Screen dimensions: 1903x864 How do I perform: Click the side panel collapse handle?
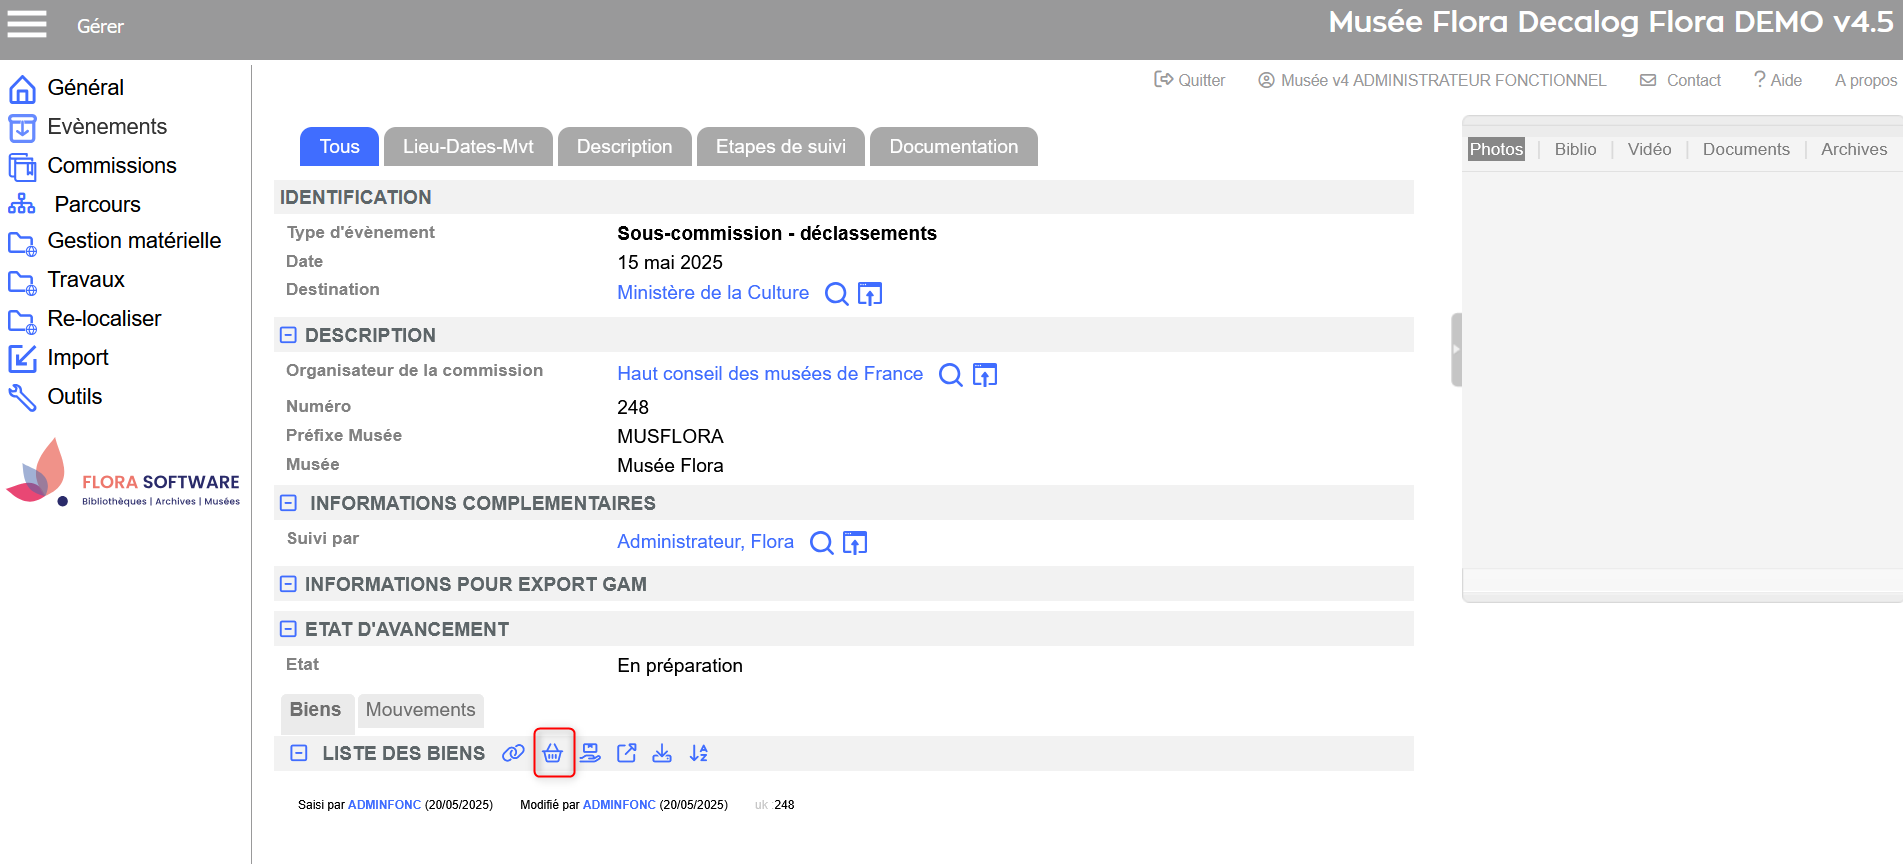tap(1456, 349)
